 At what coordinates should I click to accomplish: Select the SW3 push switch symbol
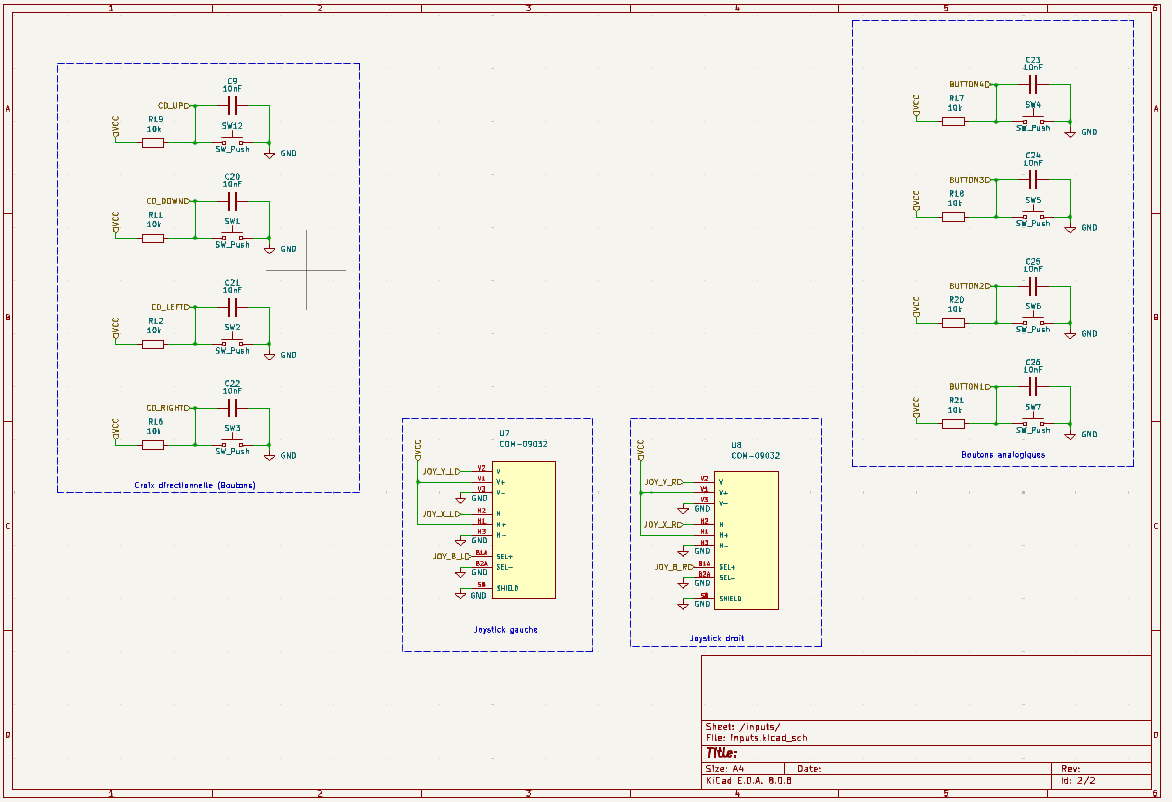click(x=232, y=443)
